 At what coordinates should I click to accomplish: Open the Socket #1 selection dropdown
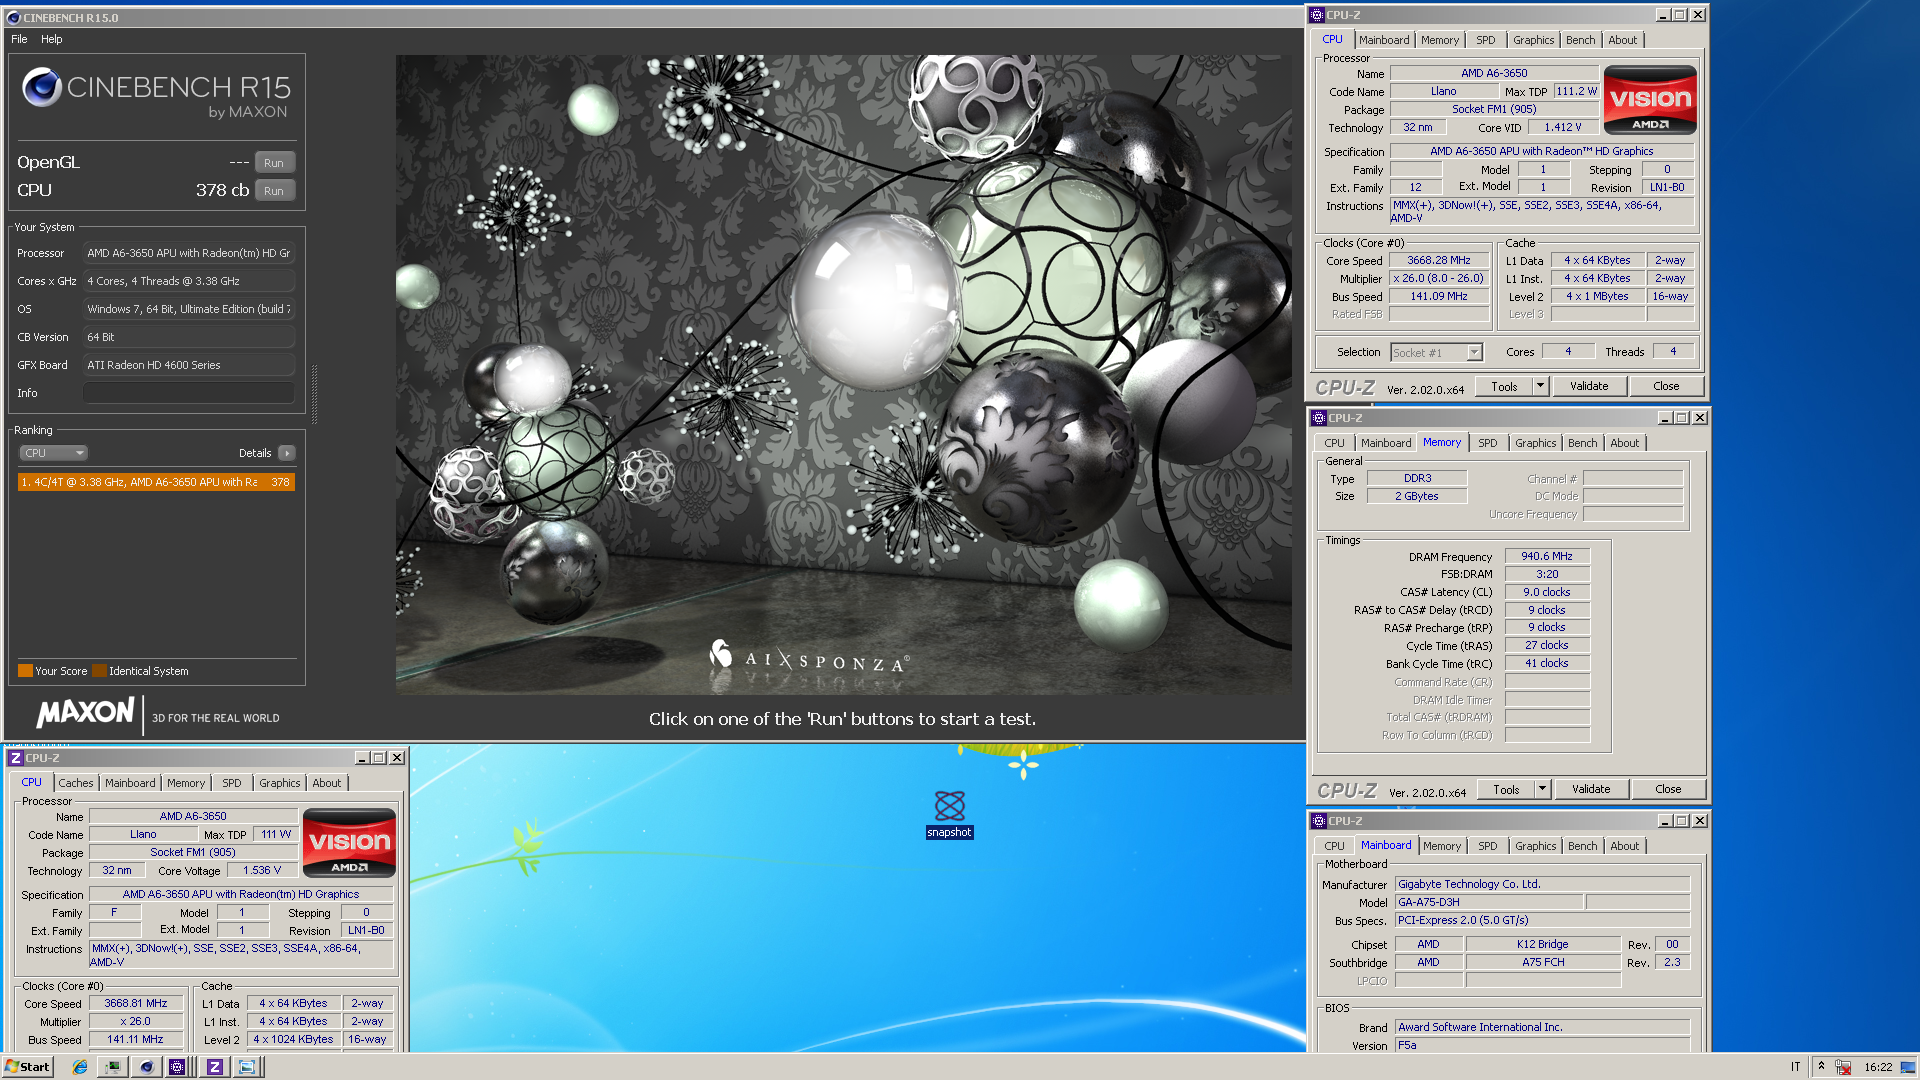(1437, 353)
